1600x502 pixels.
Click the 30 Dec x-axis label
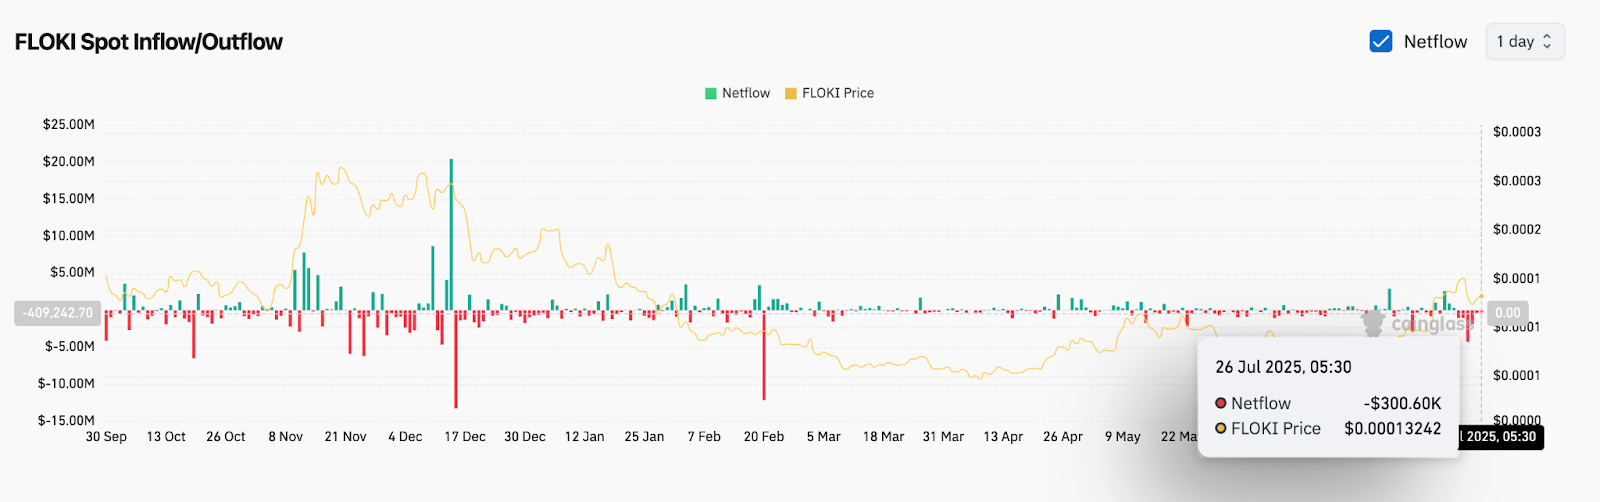(525, 437)
